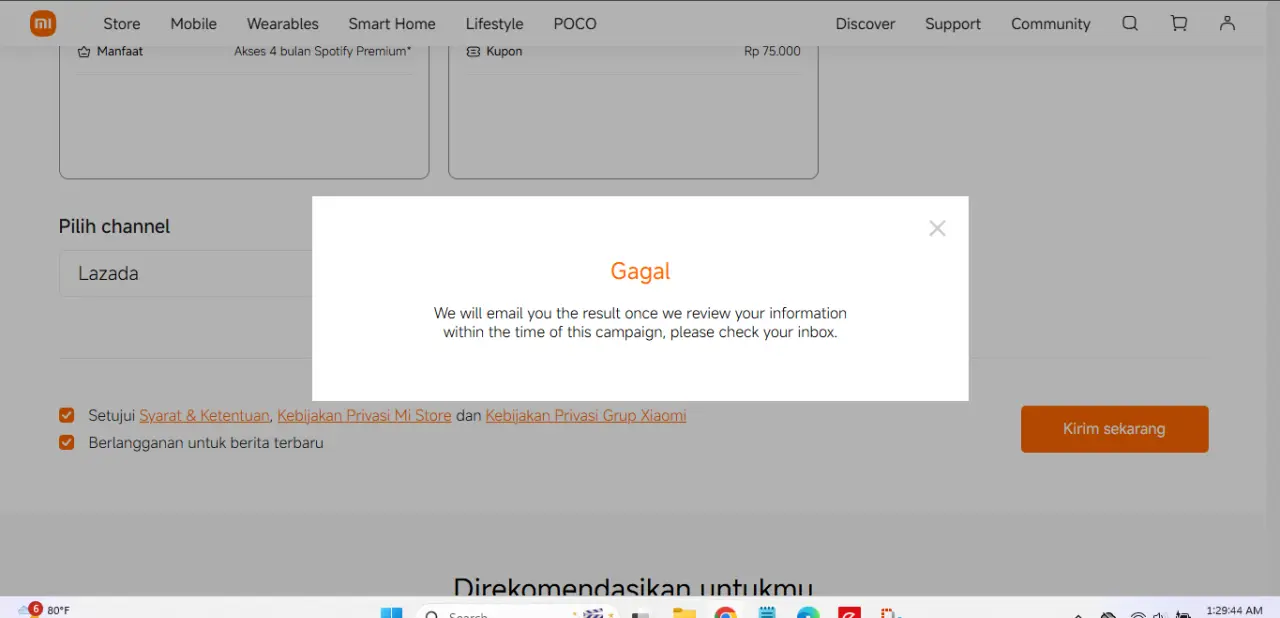Open the user account icon
The image size is (1280, 618).
pos(1227,23)
